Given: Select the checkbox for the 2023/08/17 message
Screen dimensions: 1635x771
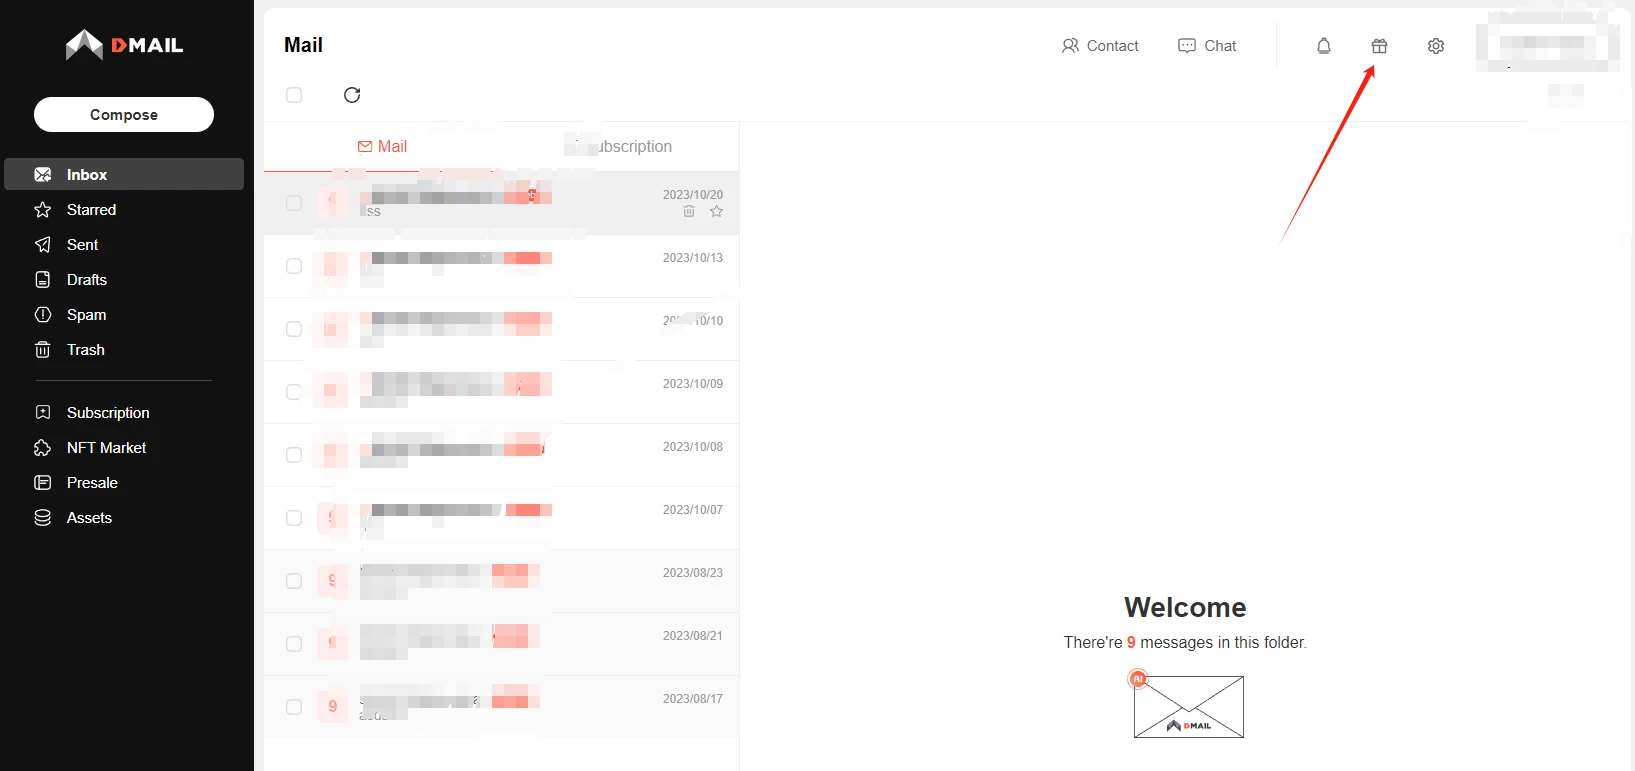Looking at the screenshot, I should [294, 707].
